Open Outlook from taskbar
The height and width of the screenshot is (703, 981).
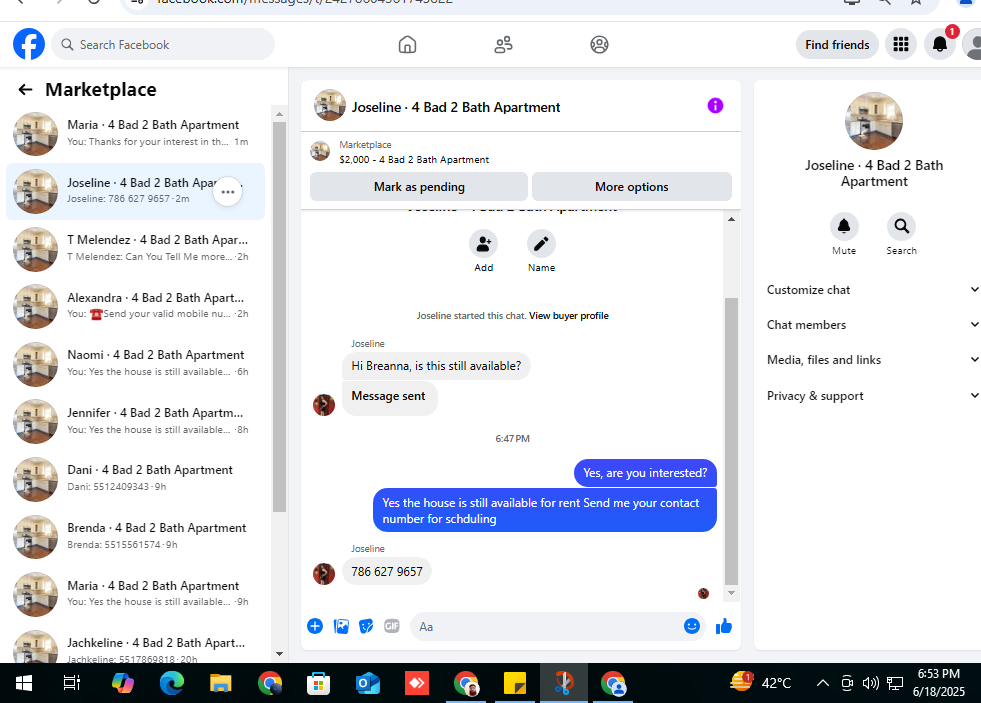pyautogui.click(x=368, y=683)
